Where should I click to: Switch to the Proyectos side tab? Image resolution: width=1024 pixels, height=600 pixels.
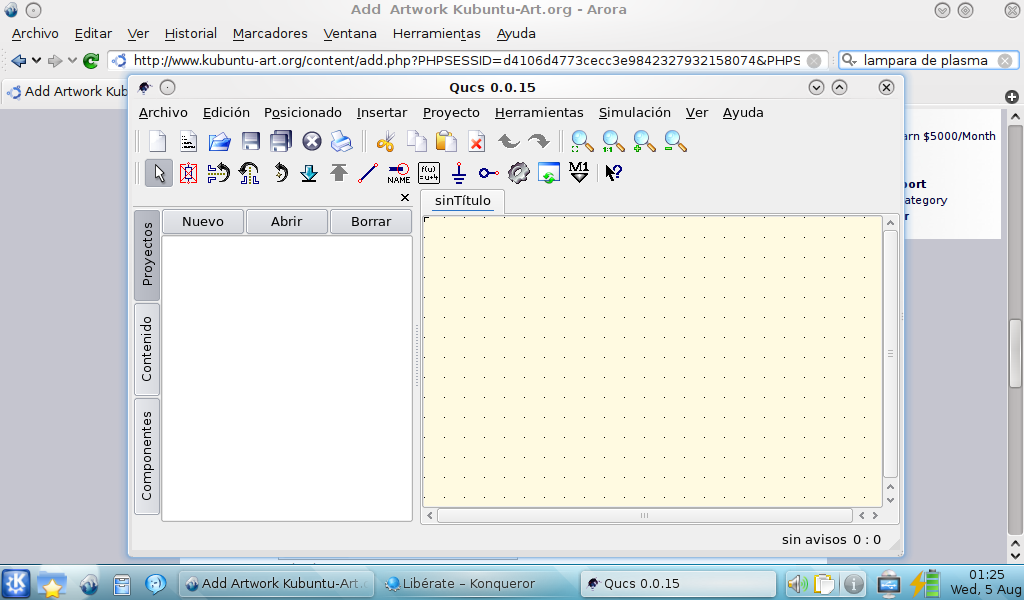147,255
